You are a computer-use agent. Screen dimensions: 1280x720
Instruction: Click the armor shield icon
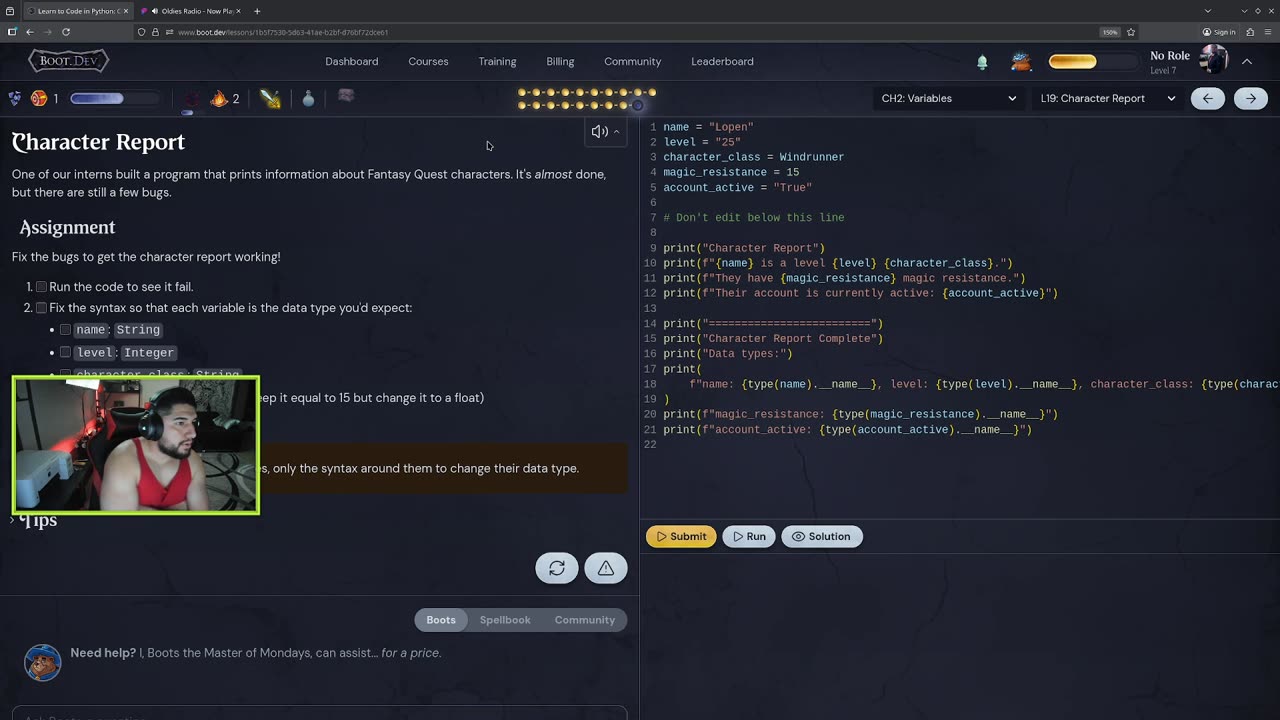[x=15, y=98]
